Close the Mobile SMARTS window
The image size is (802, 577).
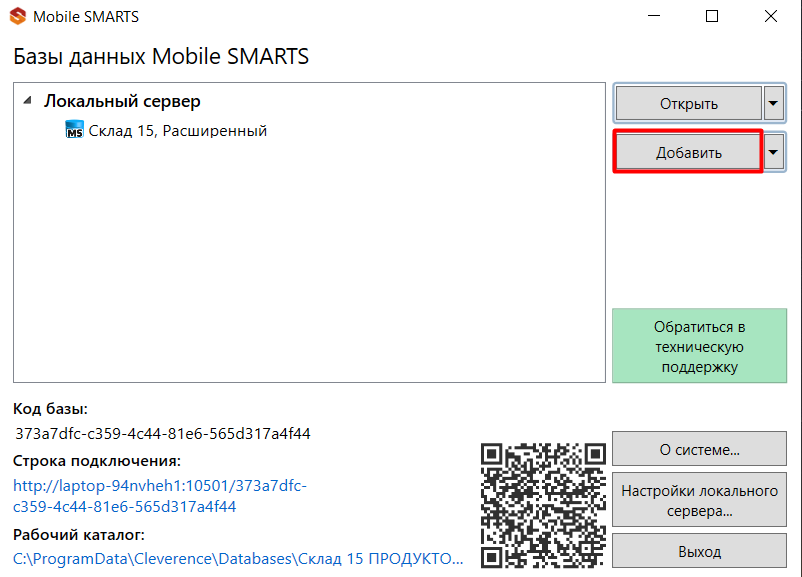coord(771,16)
